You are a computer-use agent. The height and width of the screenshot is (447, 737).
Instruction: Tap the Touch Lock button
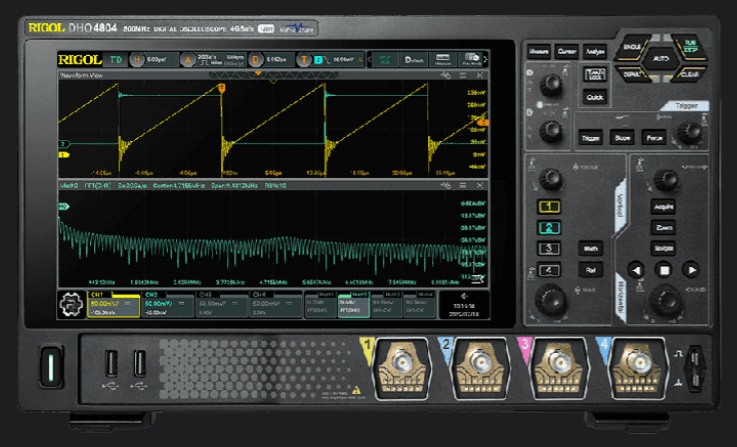click(x=595, y=76)
